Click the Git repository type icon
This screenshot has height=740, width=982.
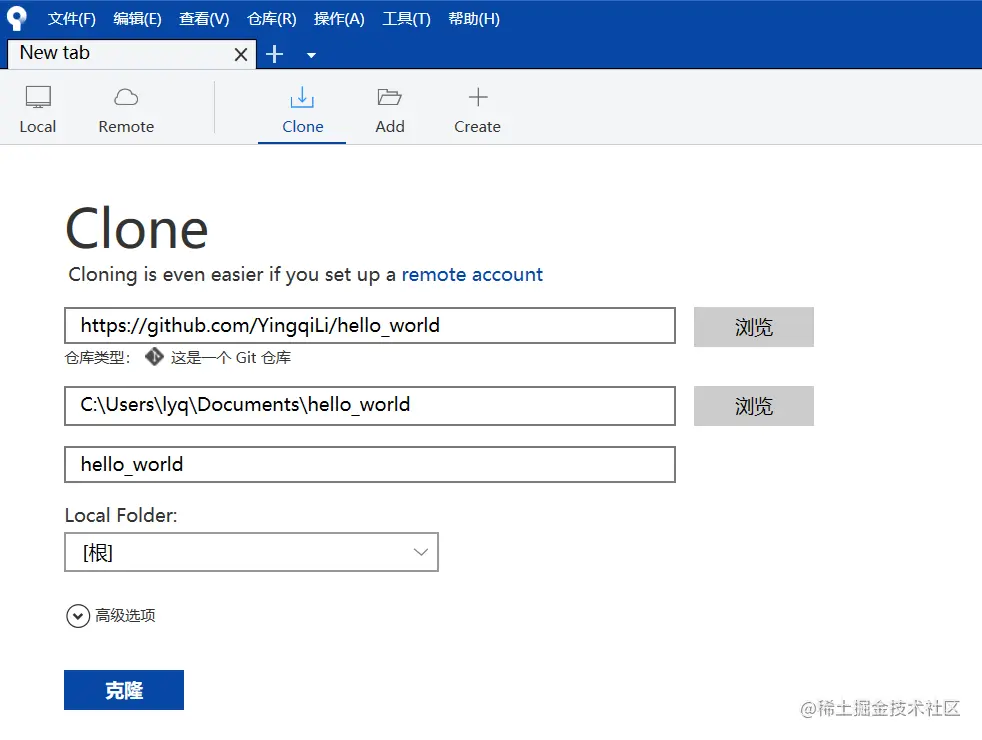154,357
